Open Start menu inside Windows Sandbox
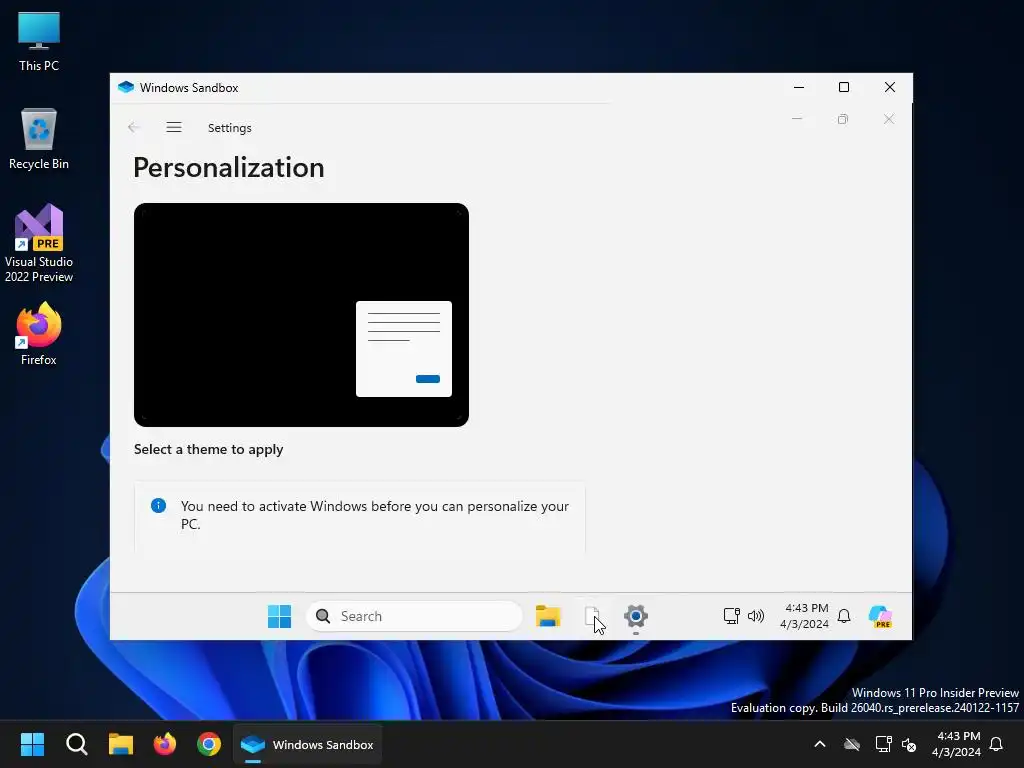Screen dimensions: 1024x768 pyautogui.click(x=280, y=616)
